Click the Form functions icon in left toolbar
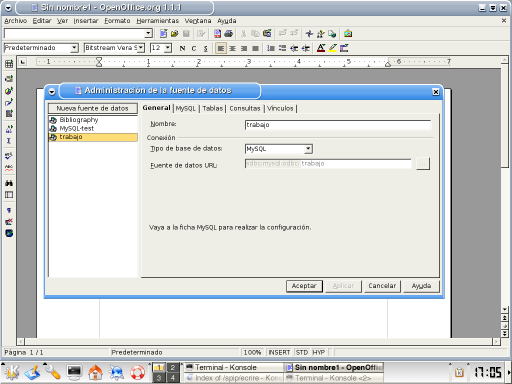 click(x=9, y=114)
